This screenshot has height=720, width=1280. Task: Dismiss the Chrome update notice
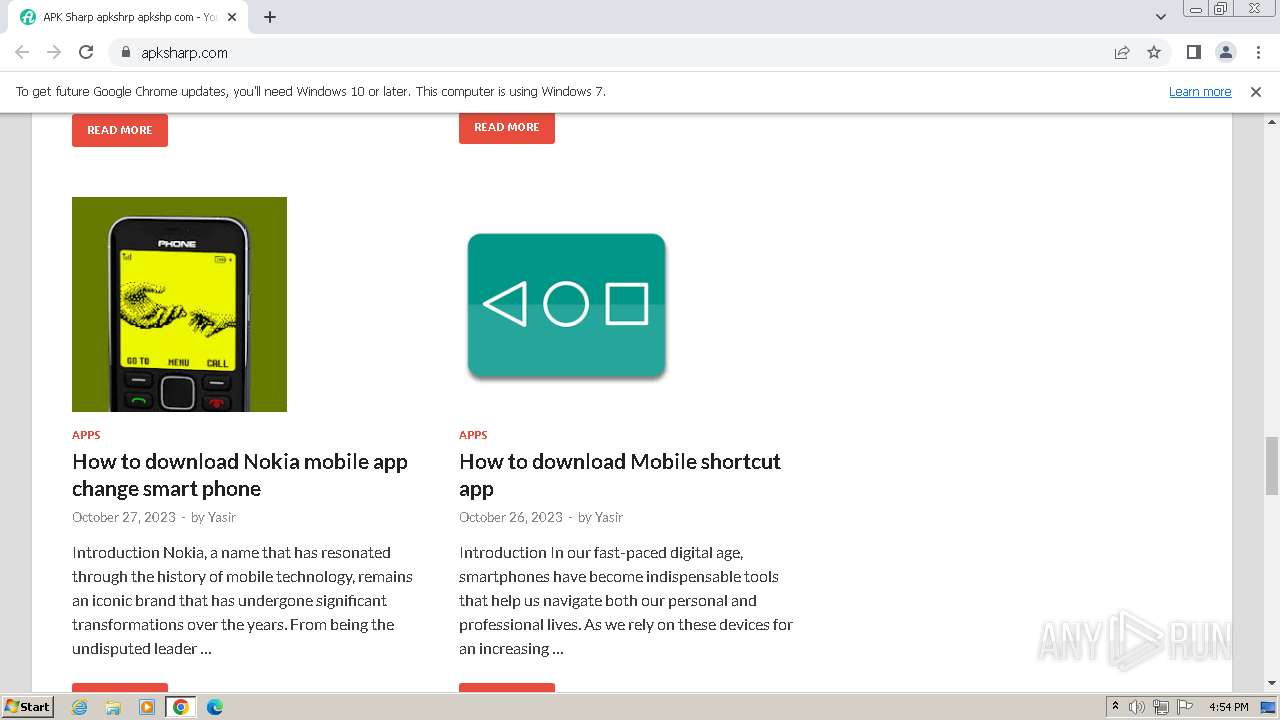point(1256,91)
